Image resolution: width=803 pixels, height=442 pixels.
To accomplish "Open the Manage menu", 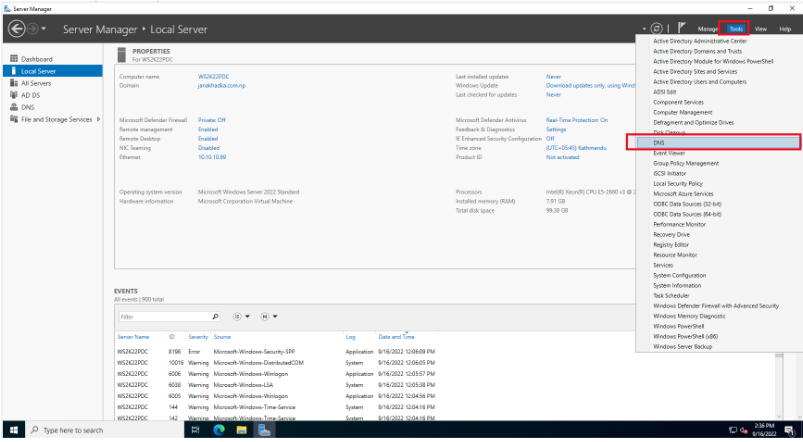I will pyautogui.click(x=708, y=29).
